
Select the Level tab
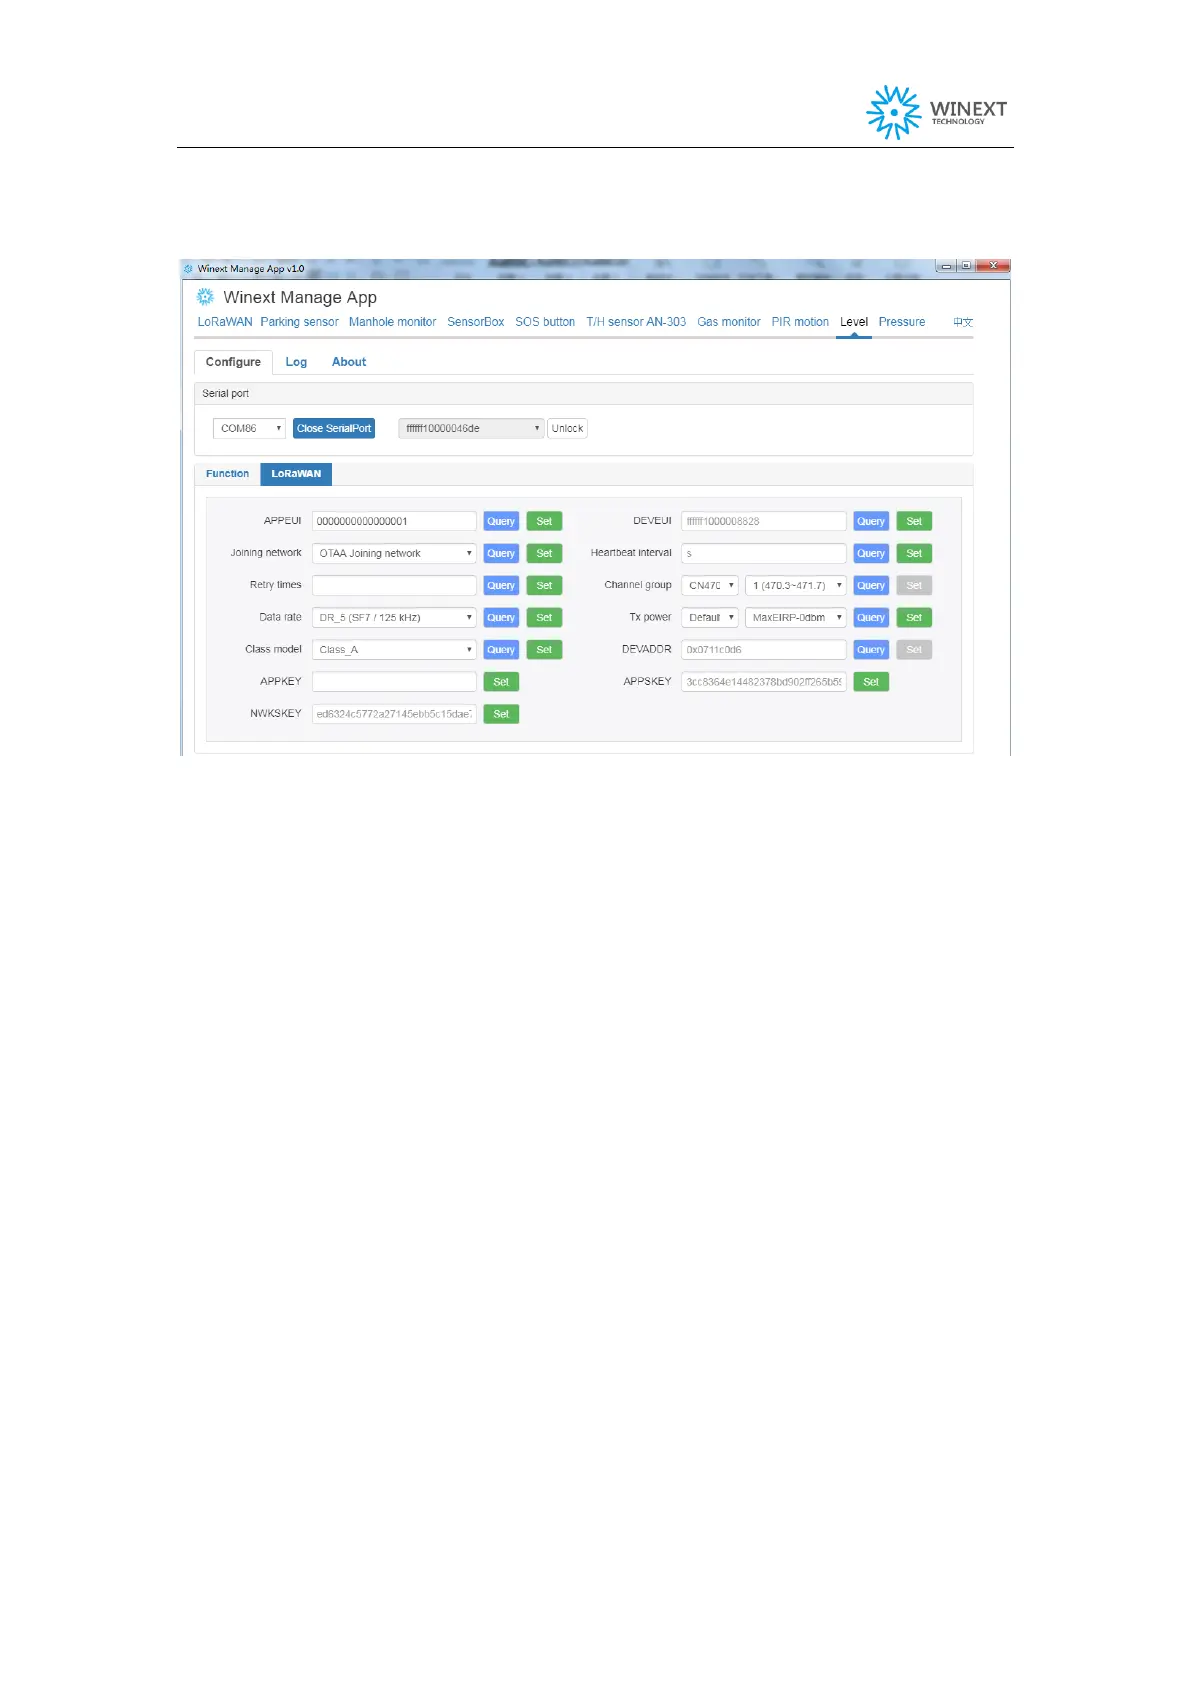854,322
